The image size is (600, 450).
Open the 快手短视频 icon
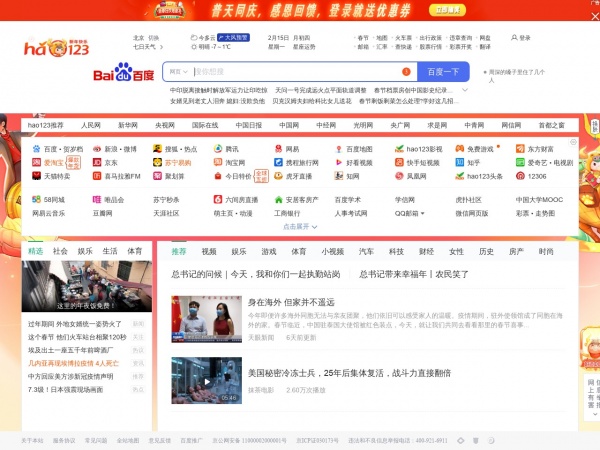coord(399,163)
